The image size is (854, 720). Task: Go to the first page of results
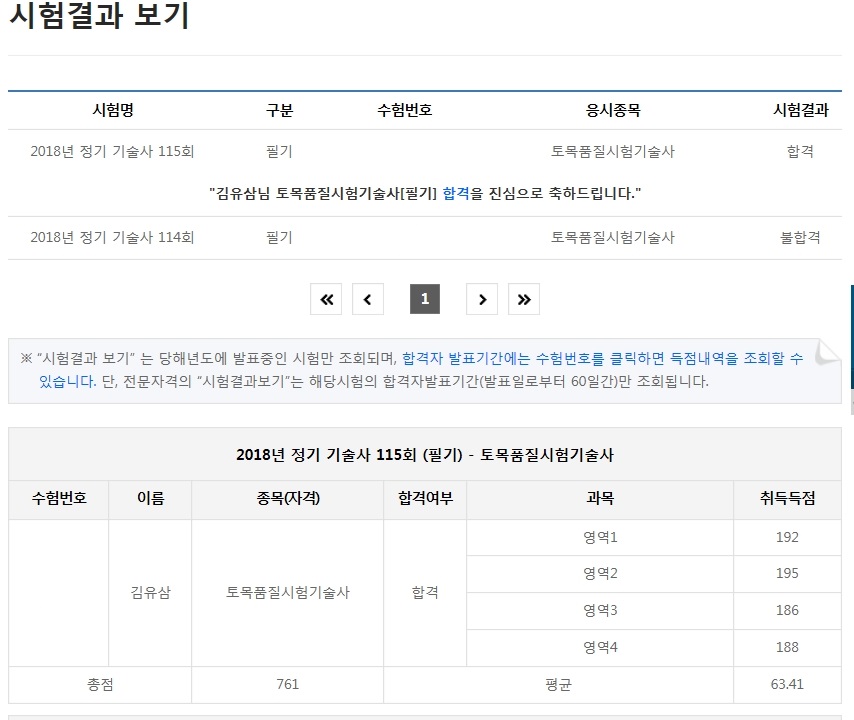click(326, 299)
